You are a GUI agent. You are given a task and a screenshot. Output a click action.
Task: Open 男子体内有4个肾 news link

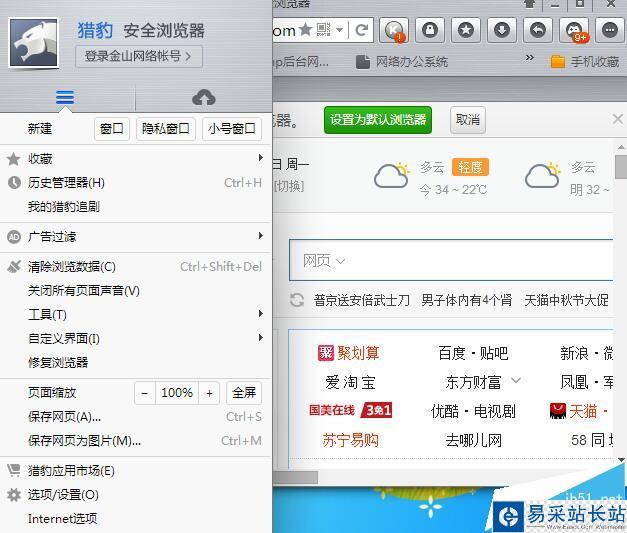tap(467, 300)
